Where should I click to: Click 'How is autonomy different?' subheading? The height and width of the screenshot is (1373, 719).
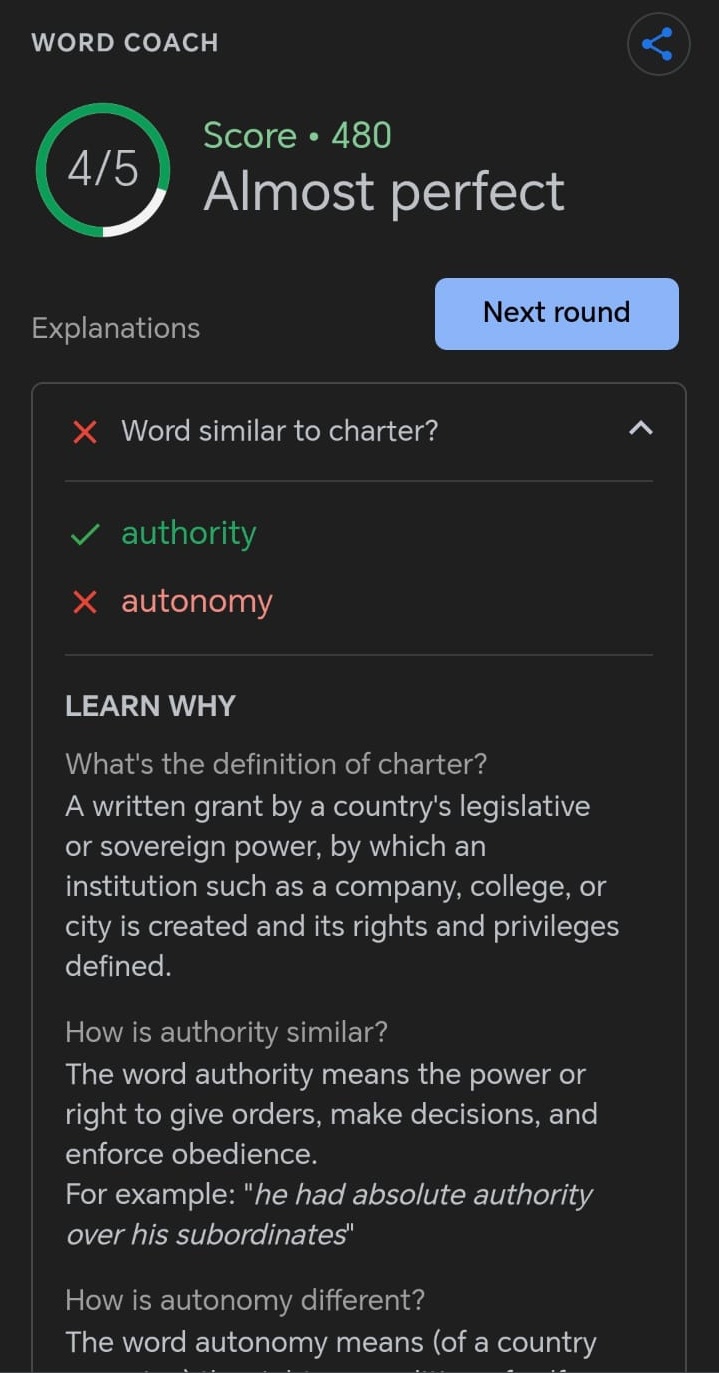click(x=245, y=1300)
